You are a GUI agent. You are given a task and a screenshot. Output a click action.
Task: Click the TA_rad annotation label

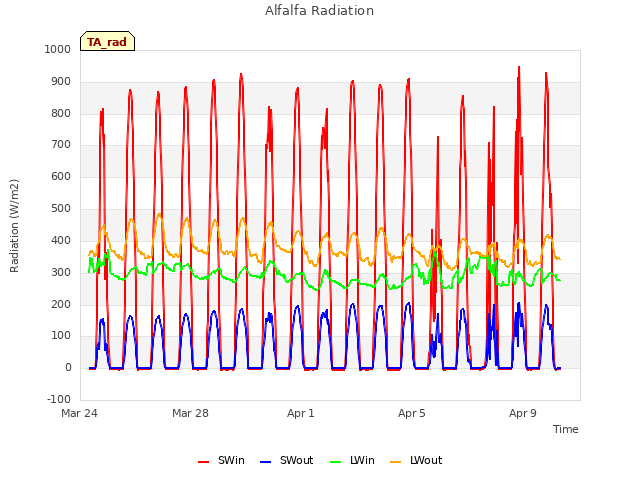[x=107, y=41]
